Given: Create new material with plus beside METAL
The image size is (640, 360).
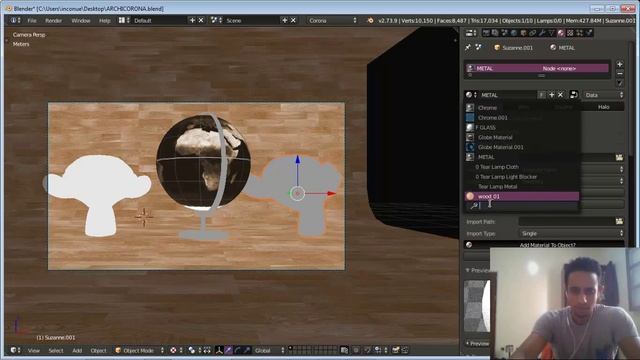Looking at the screenshot, I should click(x=551, y=95).
